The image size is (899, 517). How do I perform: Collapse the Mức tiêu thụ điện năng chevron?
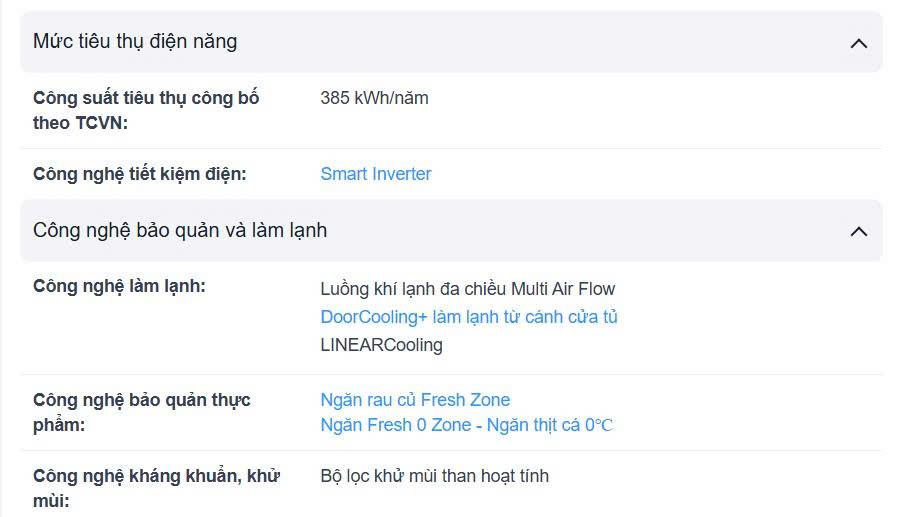[x=858, y=43]
